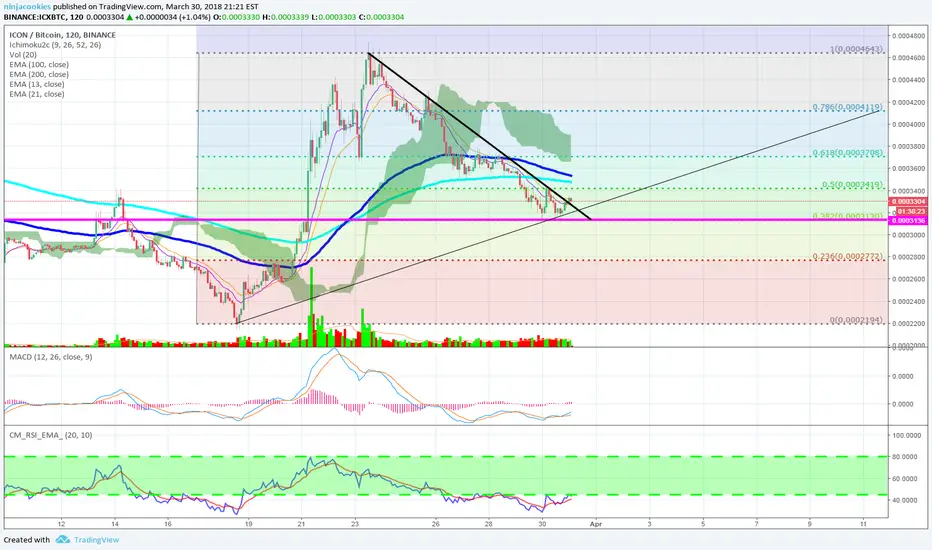This screenshot has height=550, width=932.
Task: Click the 0.0004000 price axis label
Action: pos(909,124)
